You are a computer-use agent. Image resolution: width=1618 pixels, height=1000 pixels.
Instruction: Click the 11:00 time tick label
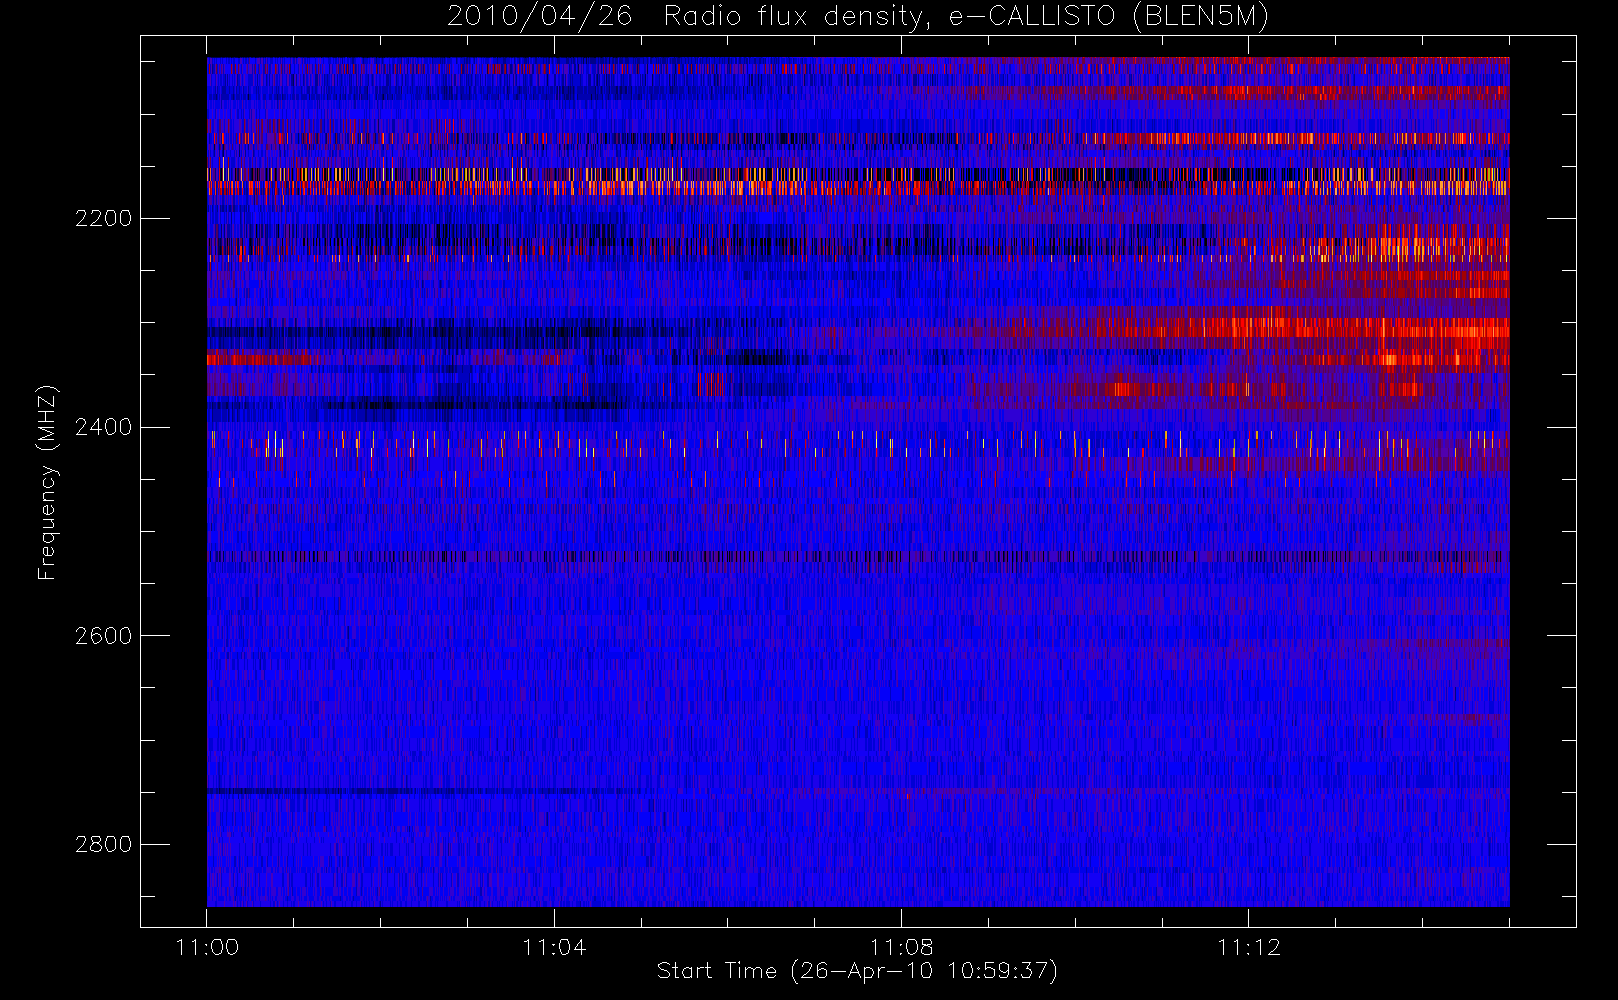(x=207, y=947)
